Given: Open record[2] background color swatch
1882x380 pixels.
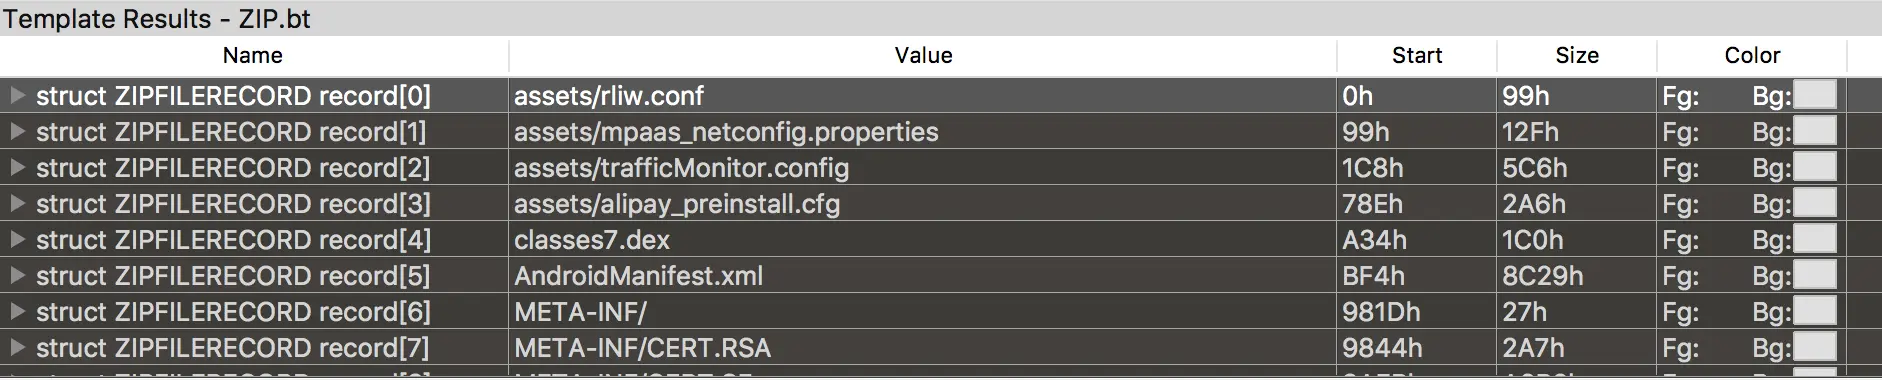Looking at the screenshot, I should (1815, 167).
